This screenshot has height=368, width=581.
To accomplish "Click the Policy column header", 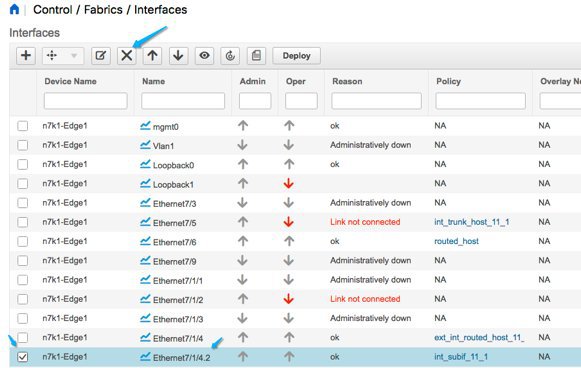I will (x=448, y=81).
